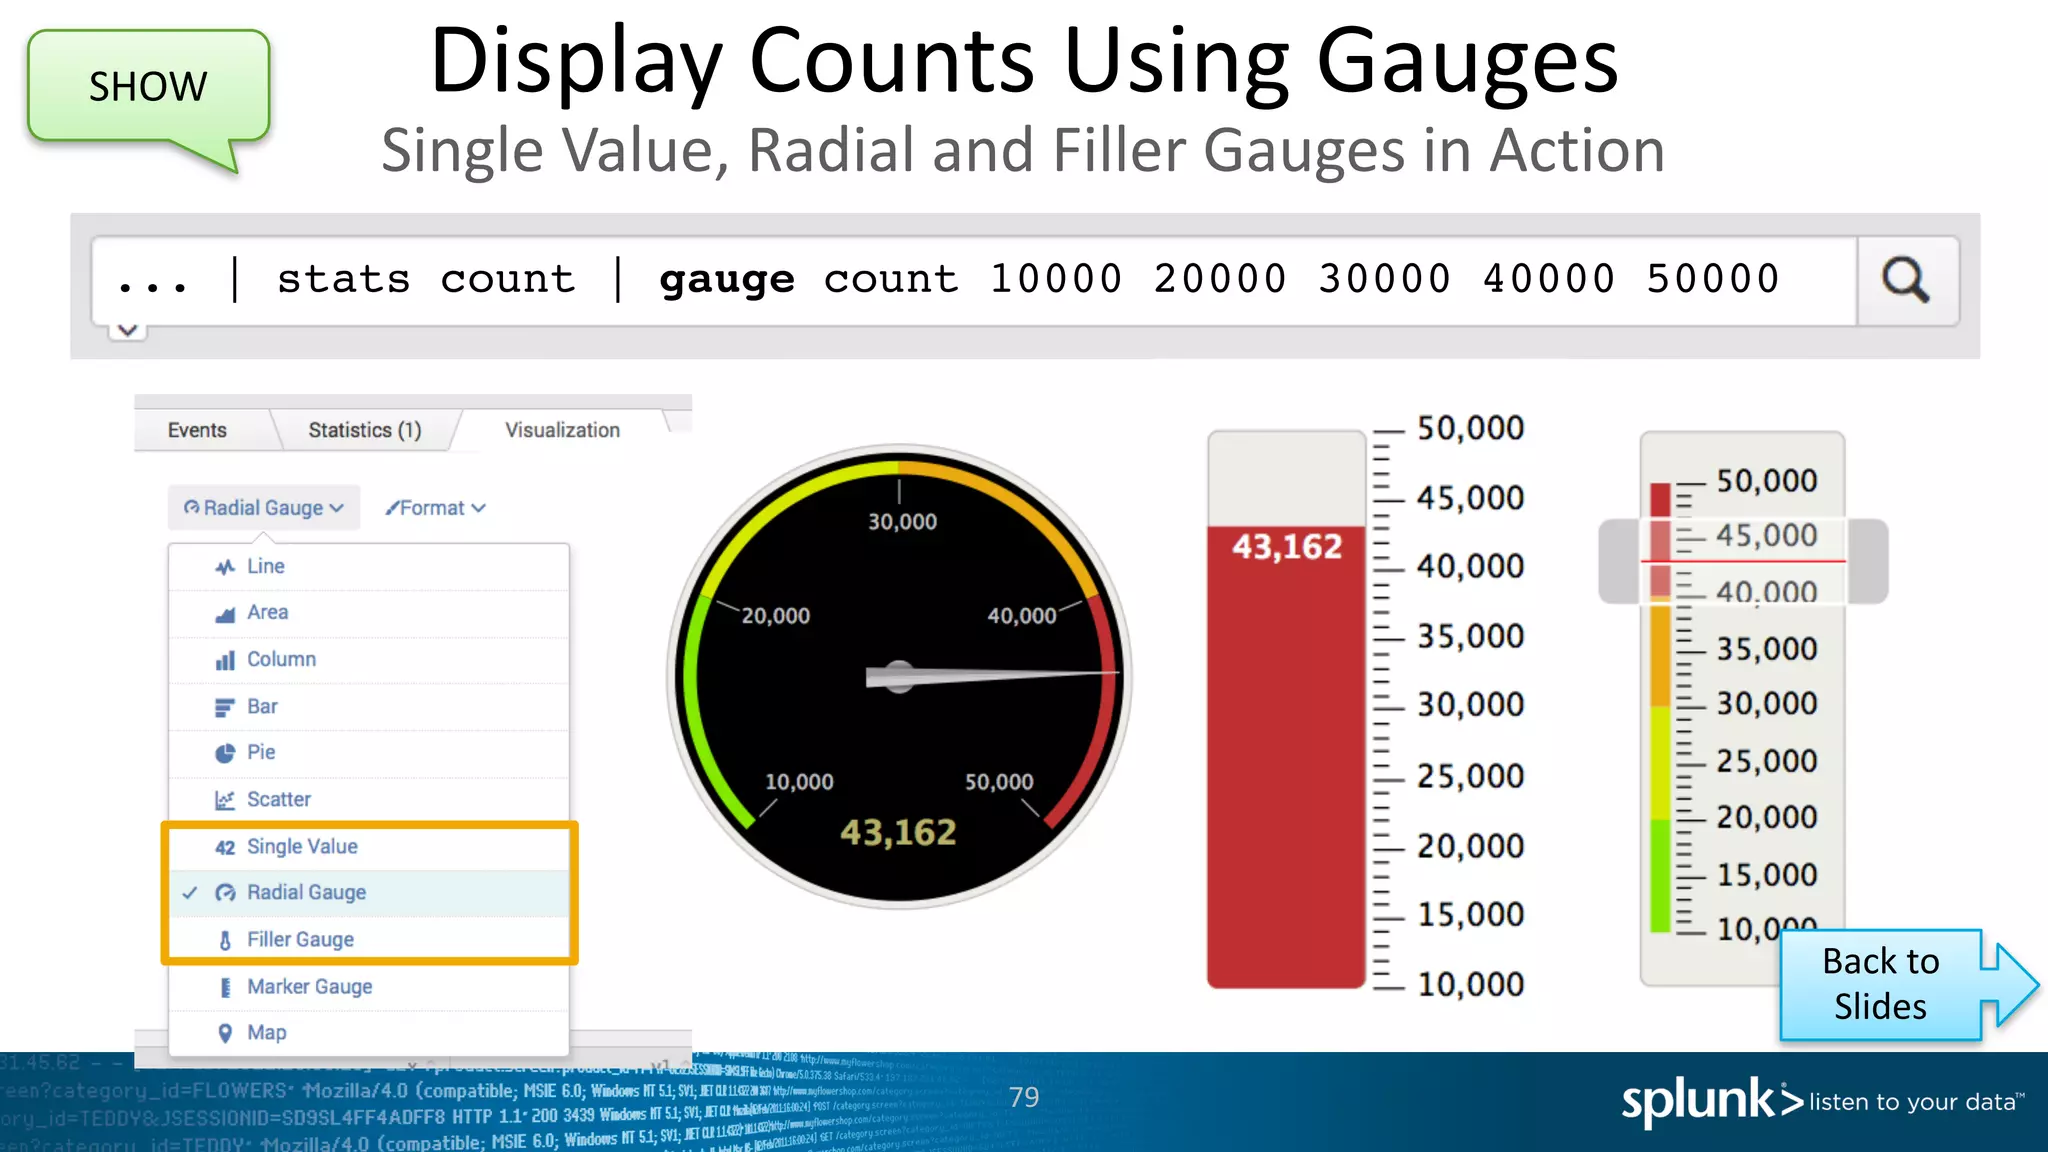Select the Area menu entry
Image resolution: width=2048 pixels, height=1152 pixels.
369,613
